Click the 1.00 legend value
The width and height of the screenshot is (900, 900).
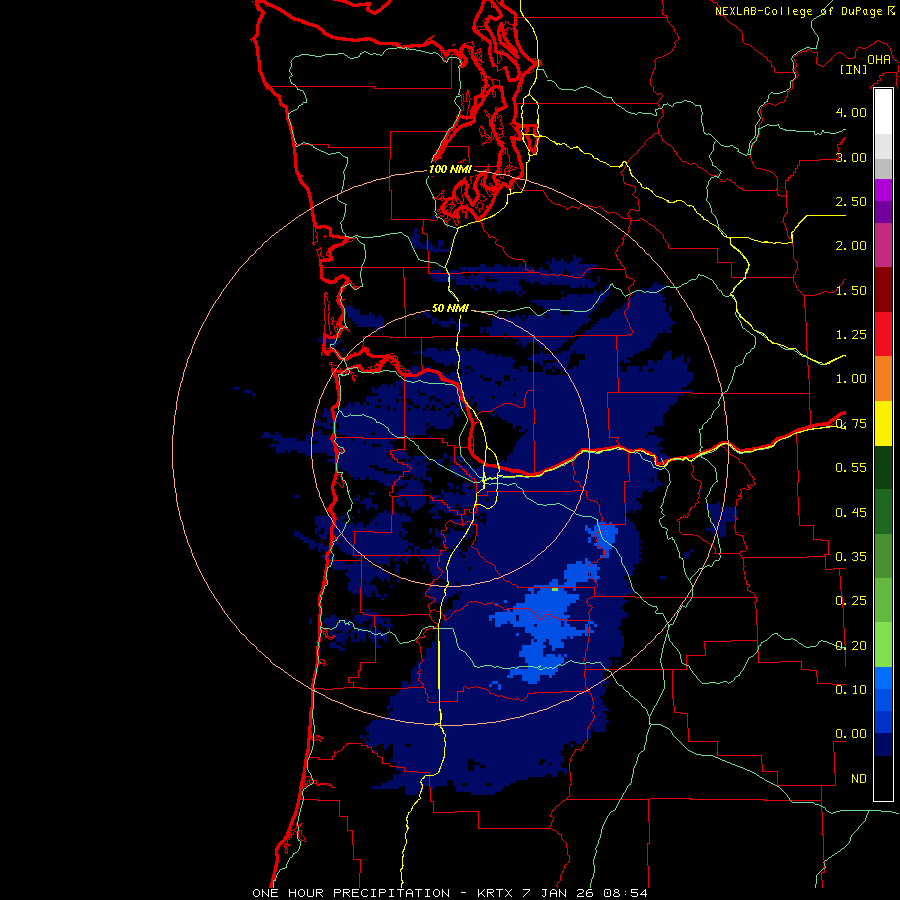point(851,378)
